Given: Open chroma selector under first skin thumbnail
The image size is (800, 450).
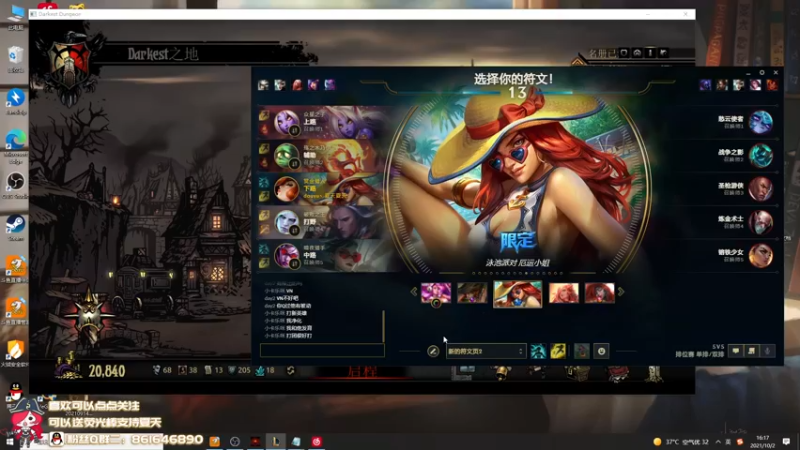Looking at the screenshot, I should click(x=436, y=304).
